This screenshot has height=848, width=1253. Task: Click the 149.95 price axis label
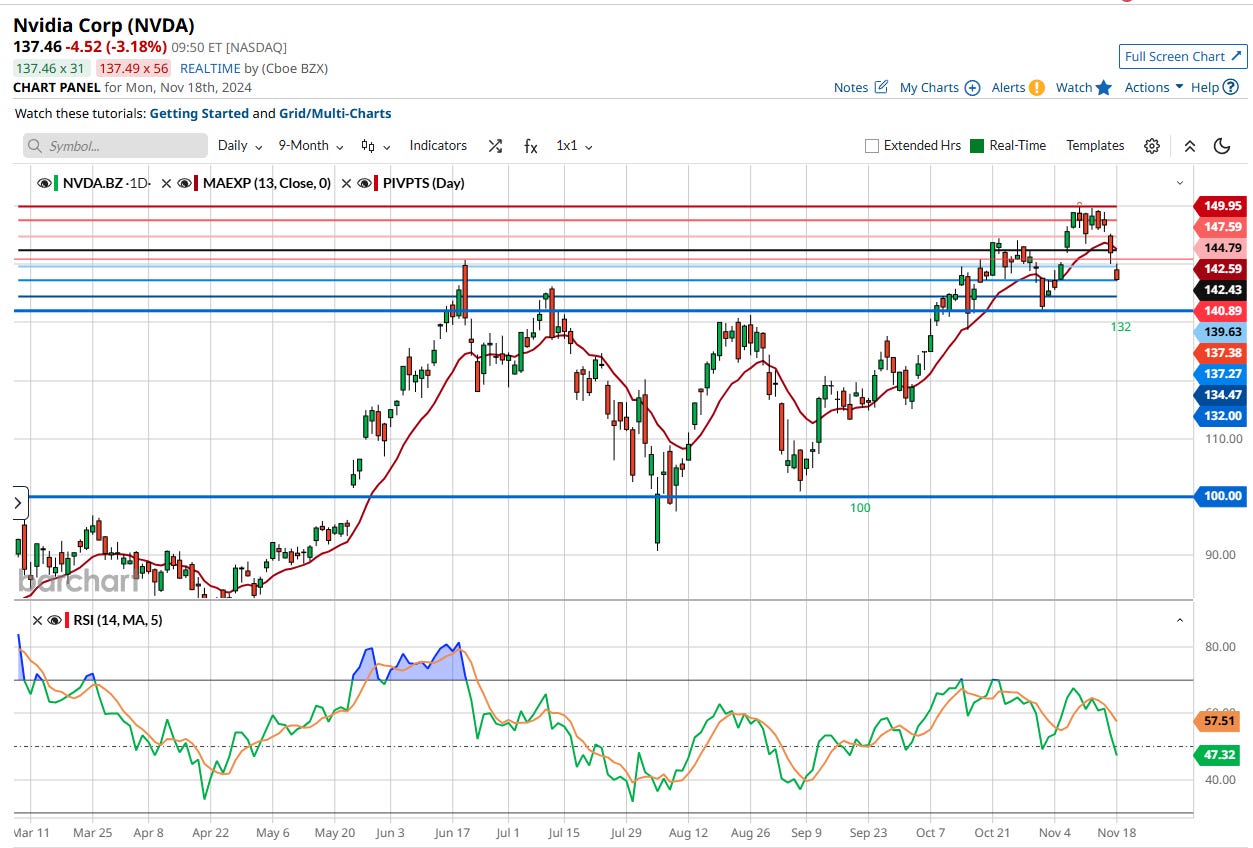pos(1220,206)
